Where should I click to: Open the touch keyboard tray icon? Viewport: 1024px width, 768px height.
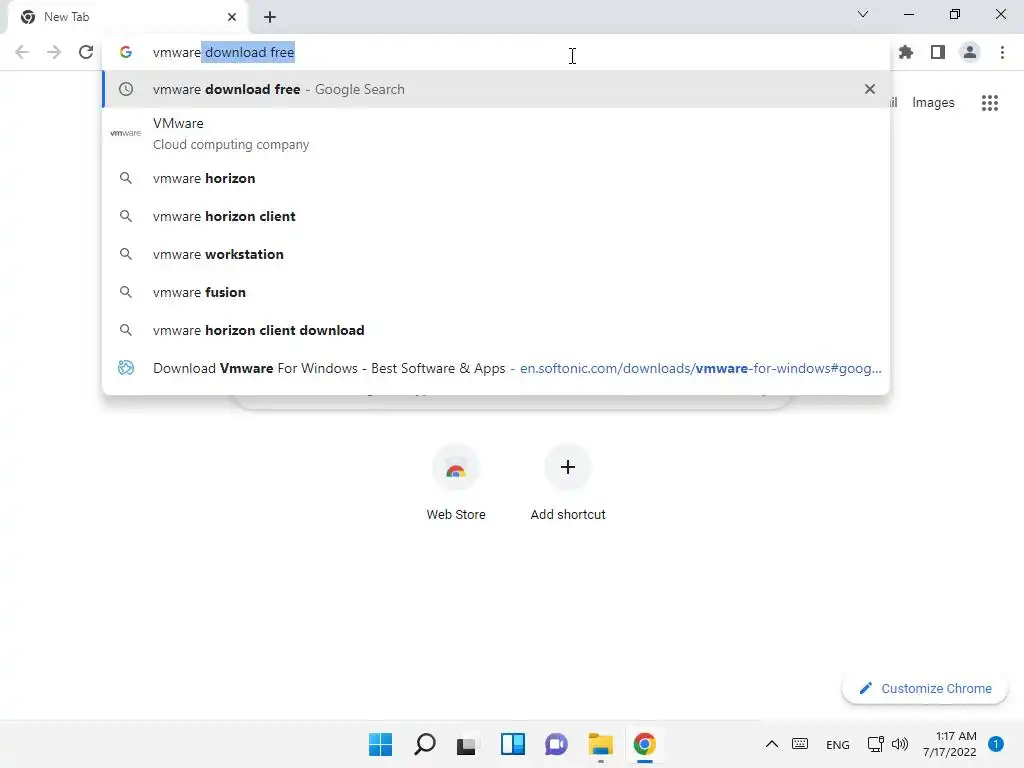click(800, 744)
